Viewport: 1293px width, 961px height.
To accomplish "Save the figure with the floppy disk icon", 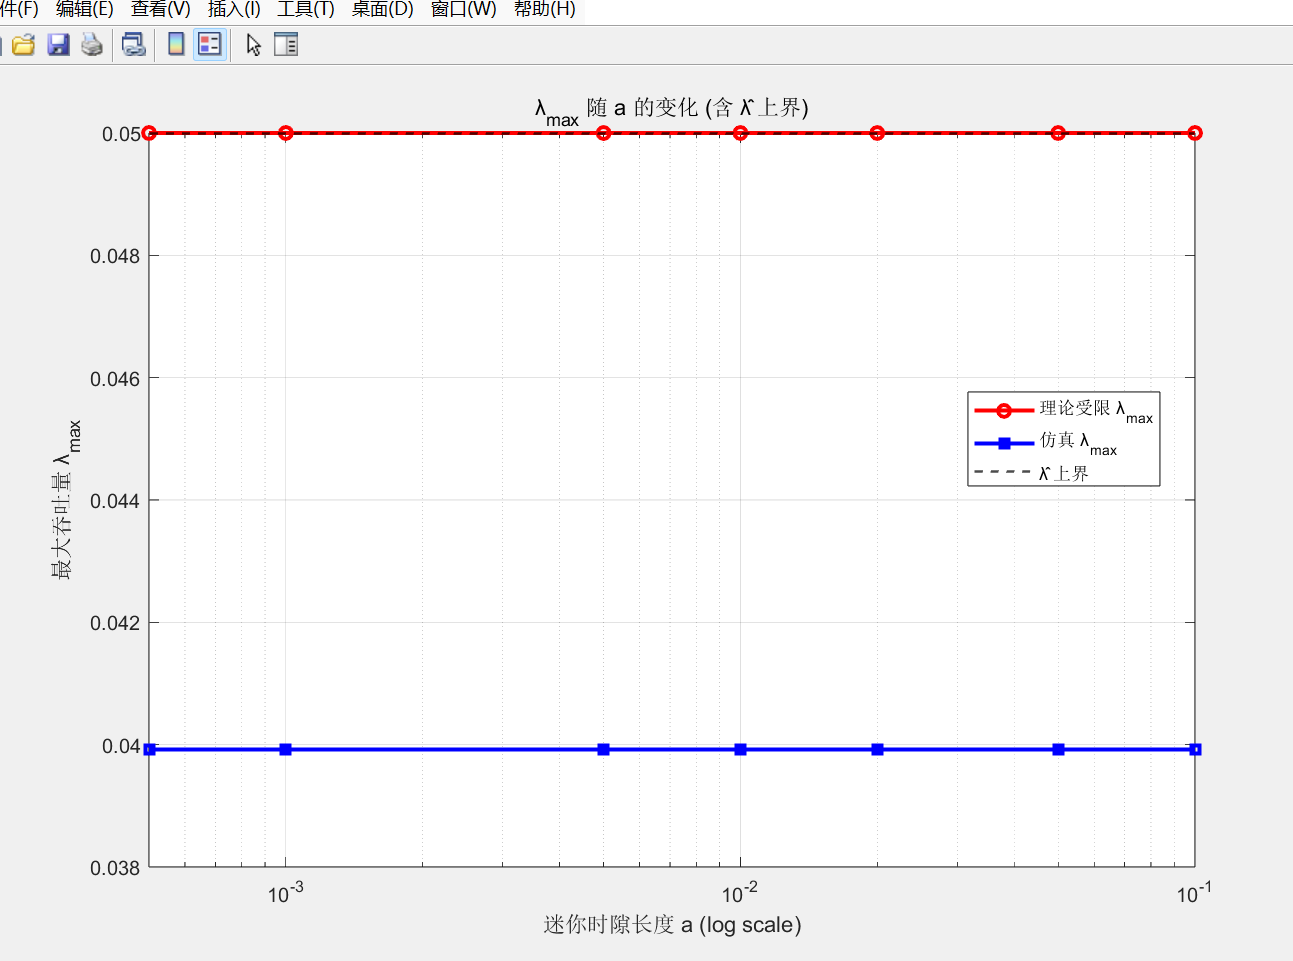I will (59, 44).
